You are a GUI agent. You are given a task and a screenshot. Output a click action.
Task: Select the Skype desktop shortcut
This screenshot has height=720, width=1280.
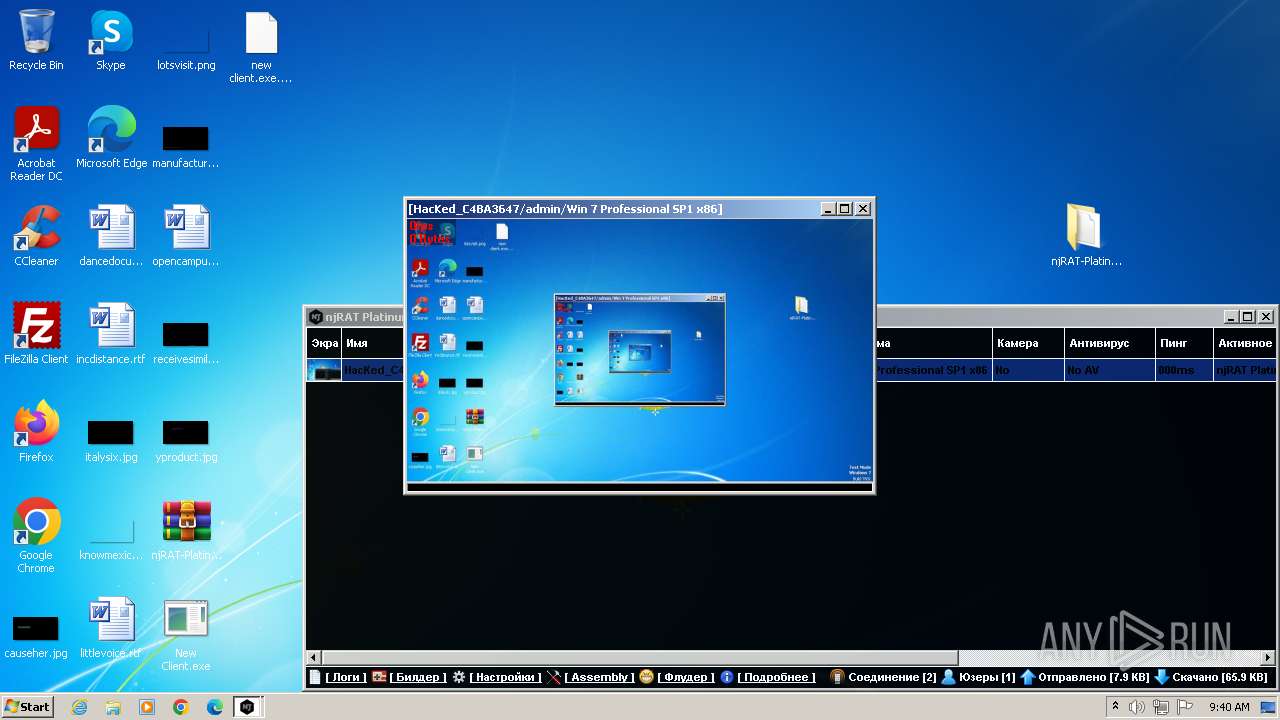tap(111, 40)
